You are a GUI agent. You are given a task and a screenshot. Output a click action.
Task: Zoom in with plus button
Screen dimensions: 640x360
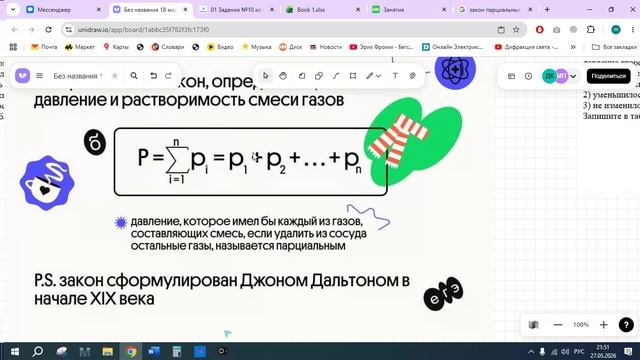tap(604, 325)
